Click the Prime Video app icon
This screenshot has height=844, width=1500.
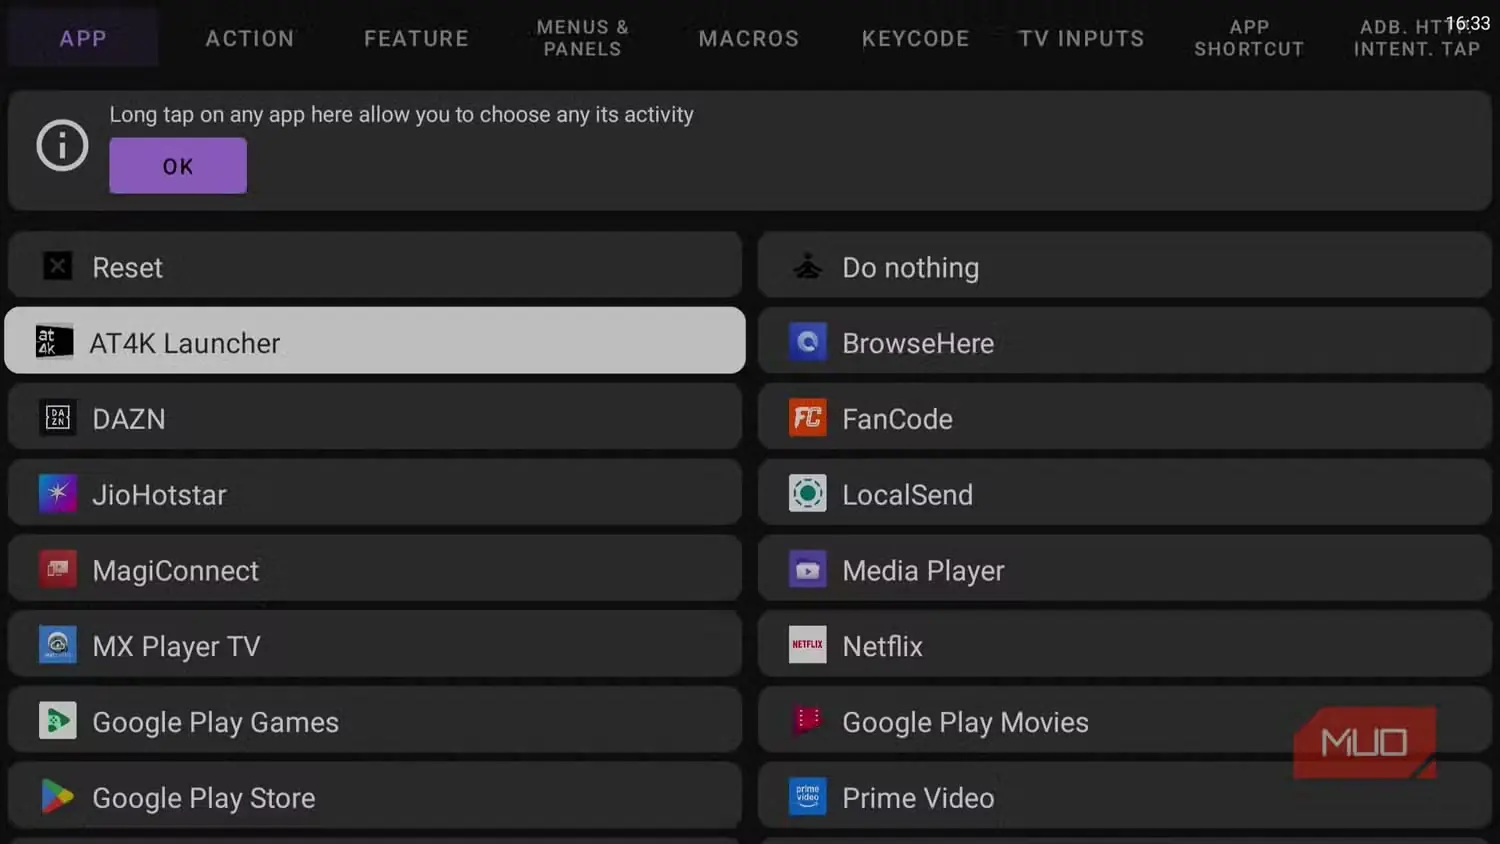[807, 797]
